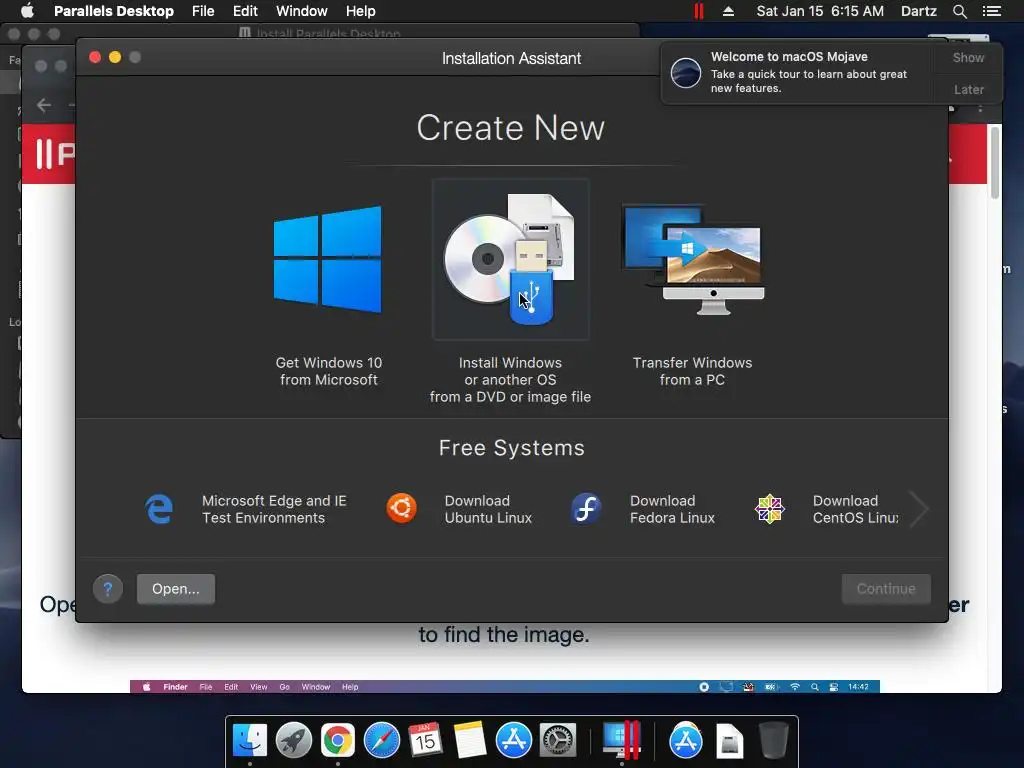Open App Store from the Dock

click(x=513, y=741)
